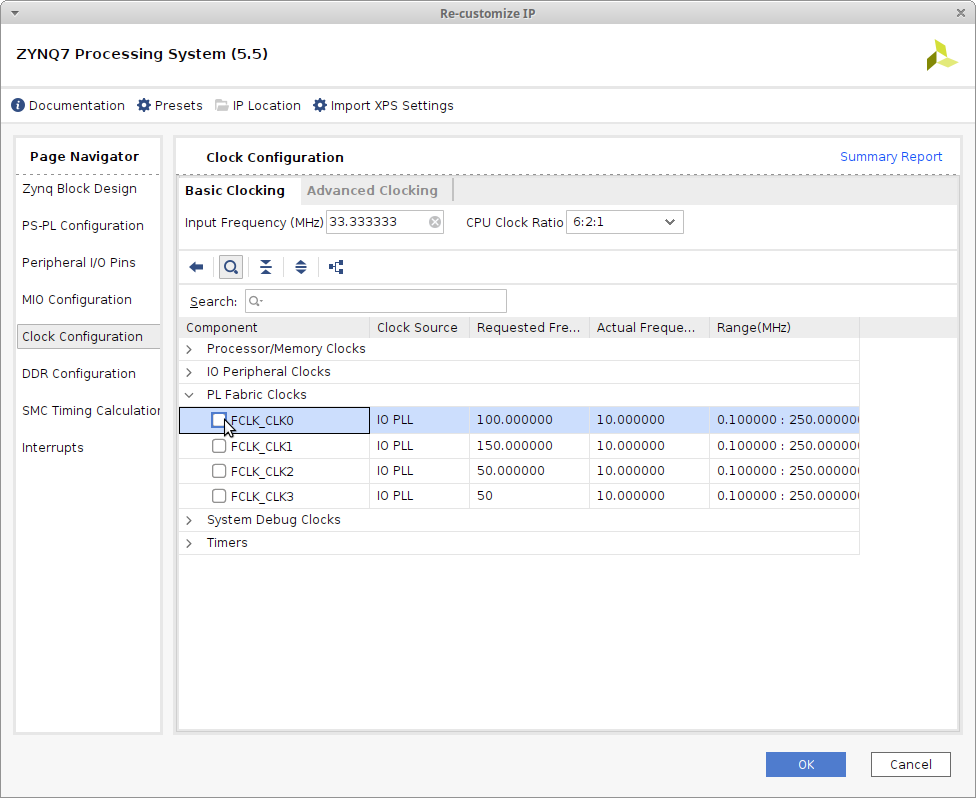Click the tree hierarchy view icon
976x798 pixels.
coord(336,267)
